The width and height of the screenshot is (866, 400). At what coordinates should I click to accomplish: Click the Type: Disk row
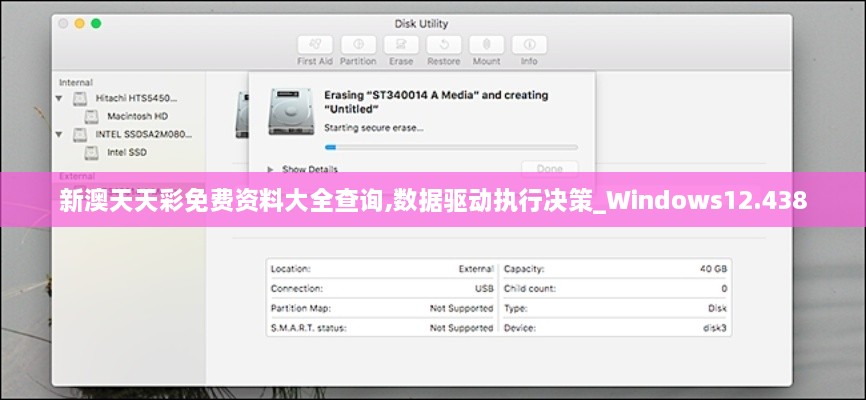pos(615,308)
